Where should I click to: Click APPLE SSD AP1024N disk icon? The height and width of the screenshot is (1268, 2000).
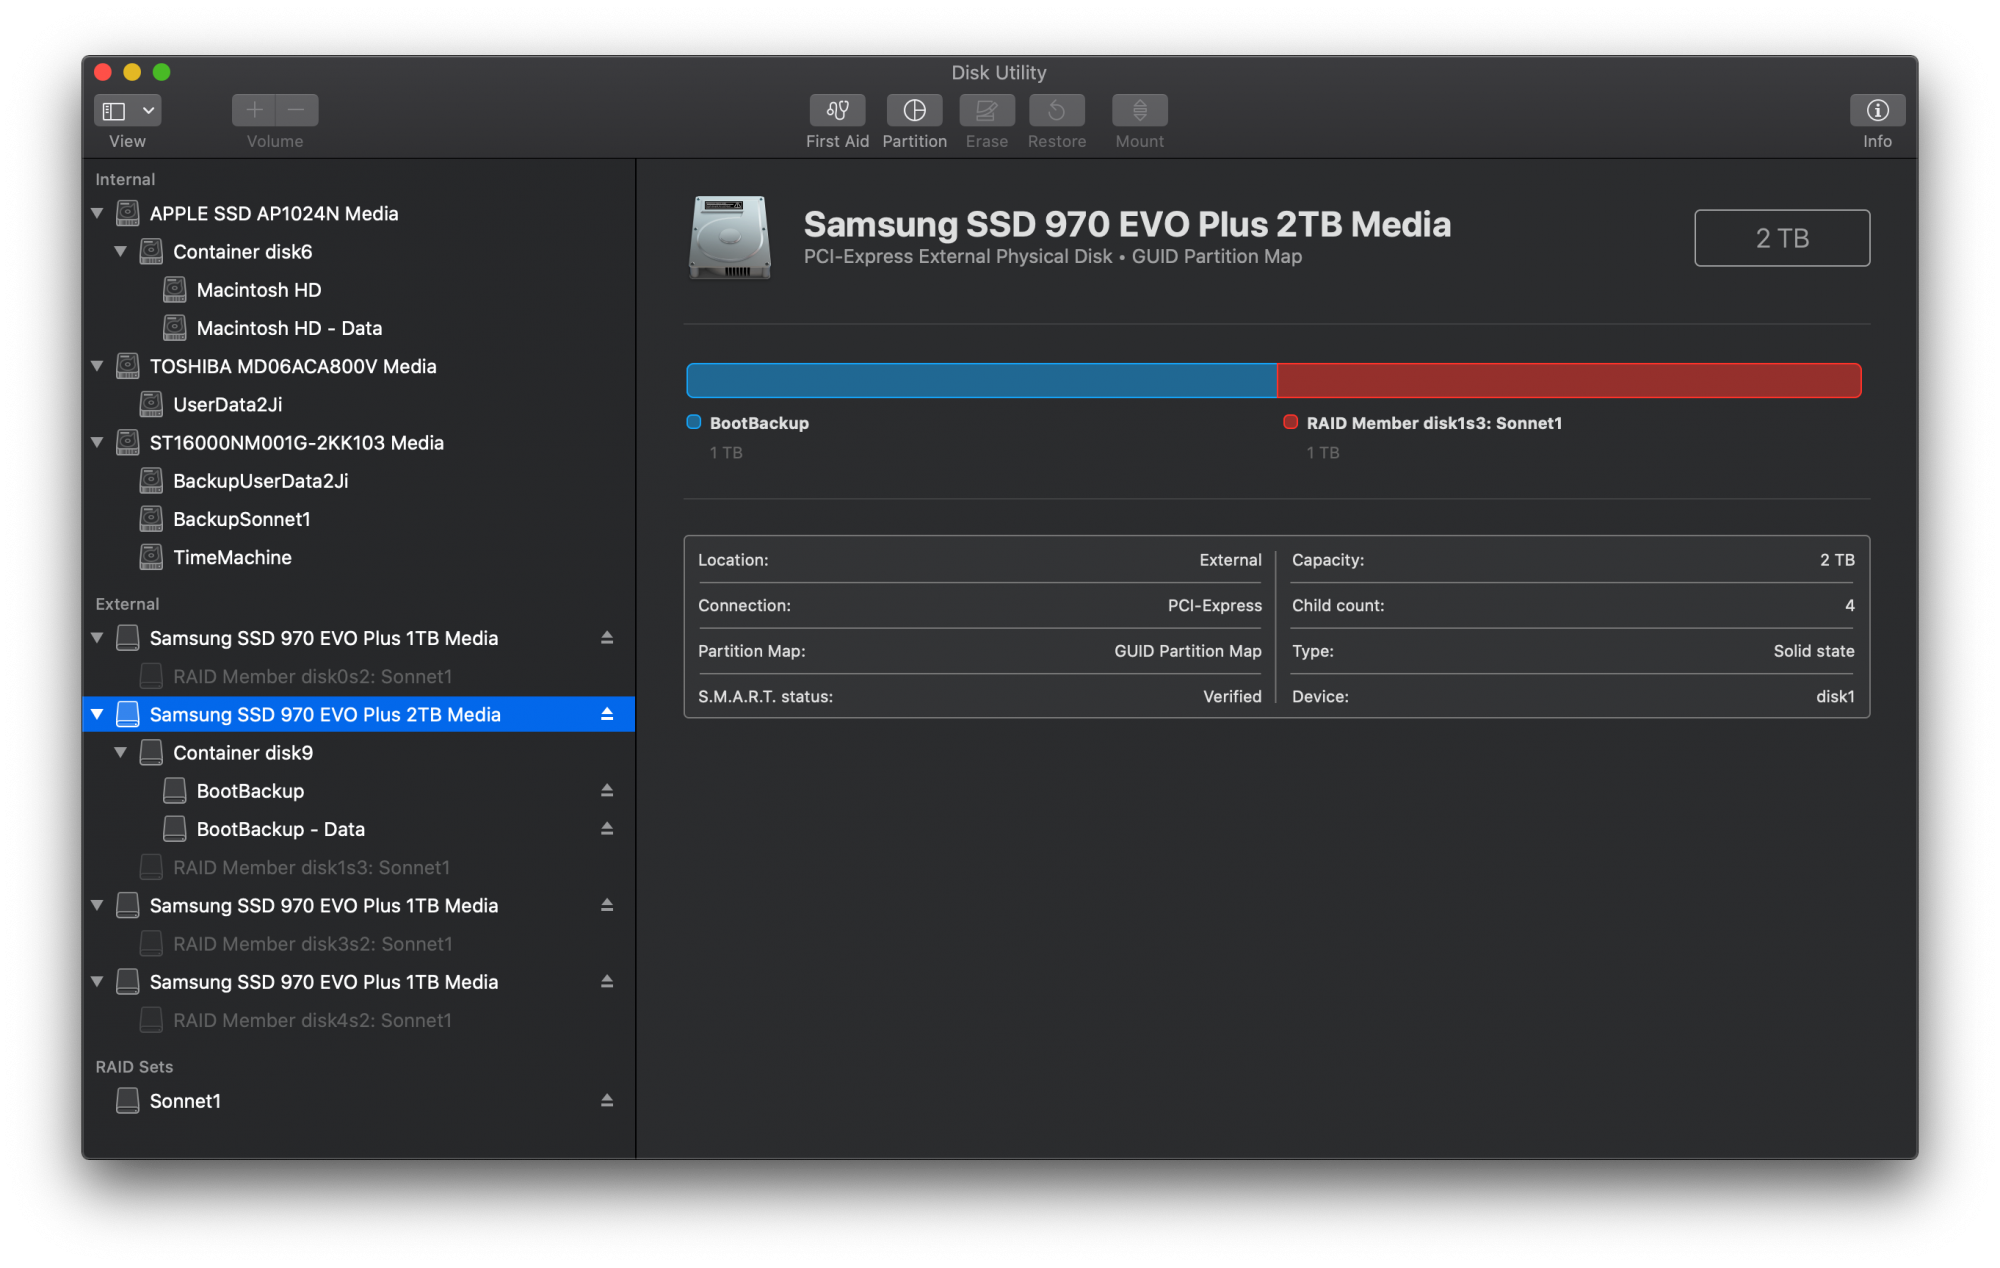[x=128, y=213]
